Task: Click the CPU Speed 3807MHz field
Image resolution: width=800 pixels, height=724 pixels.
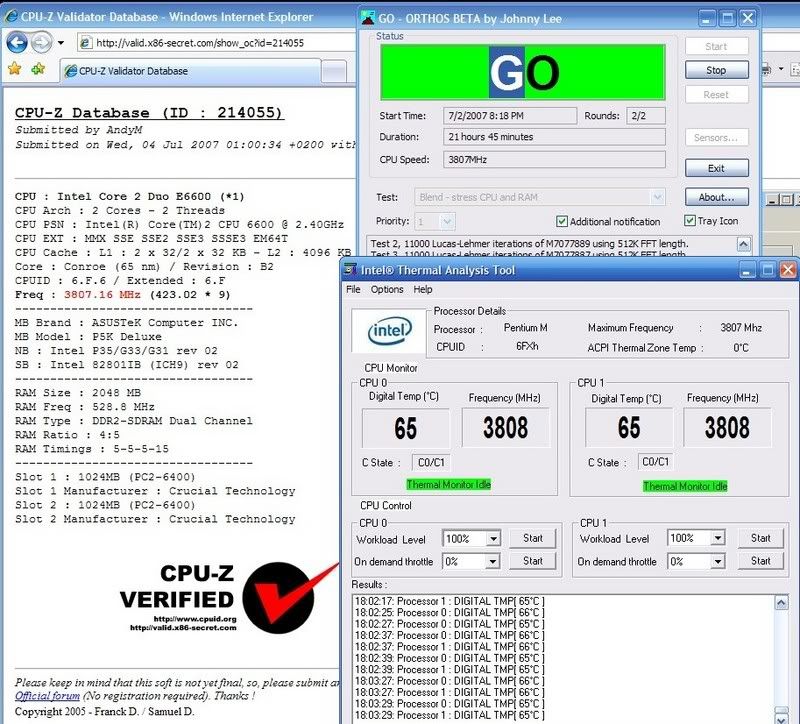Action: click(x=554, y=160)
